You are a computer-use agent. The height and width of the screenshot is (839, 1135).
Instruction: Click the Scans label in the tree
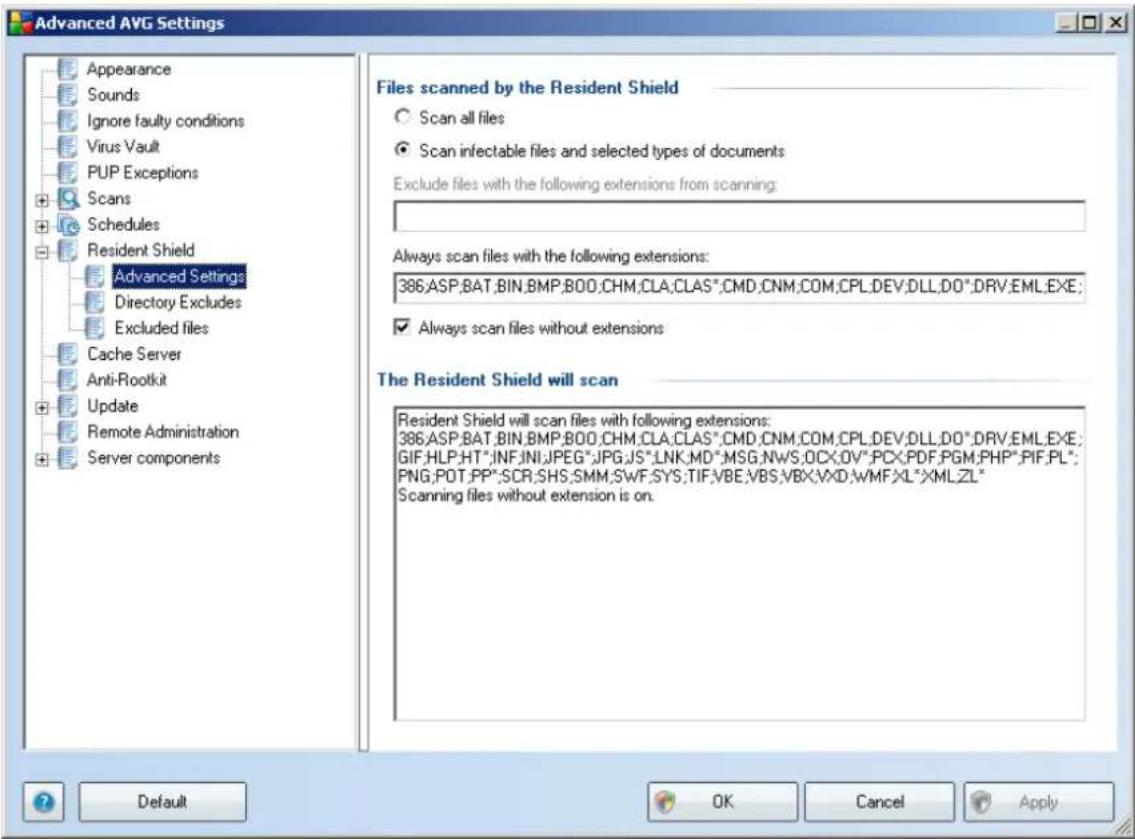(109, 198)
